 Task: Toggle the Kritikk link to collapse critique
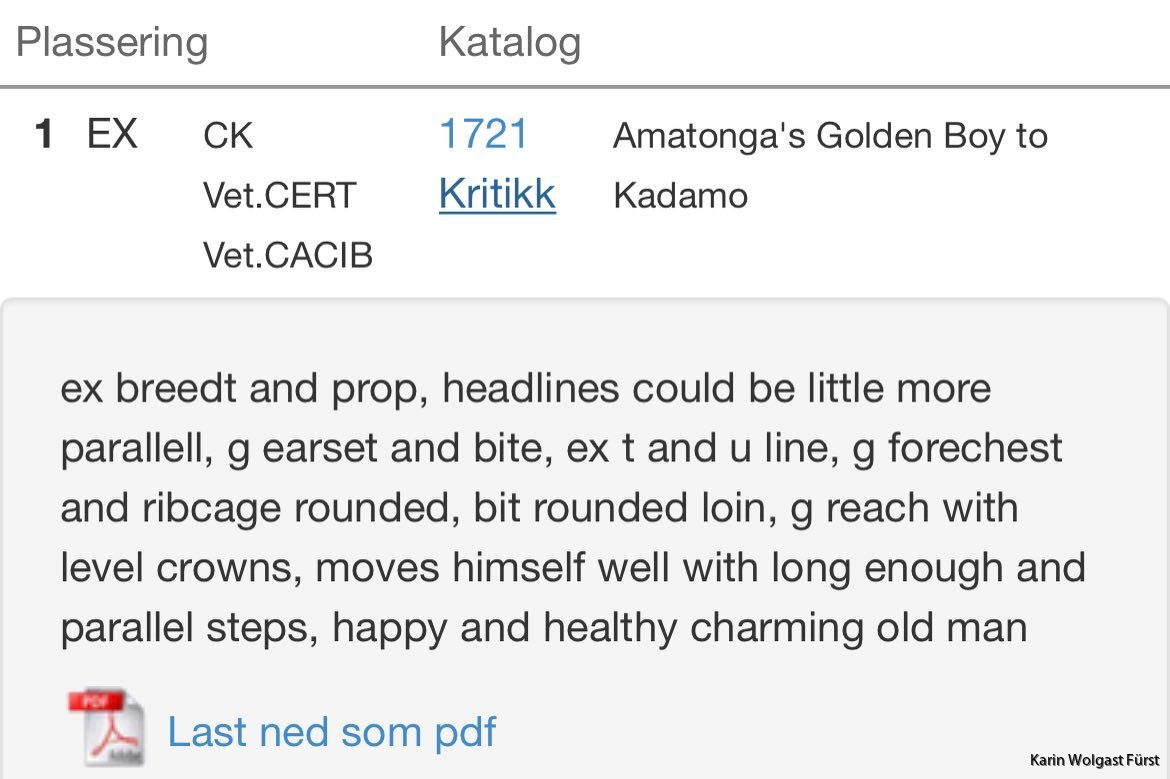click(x=497, y=194)
